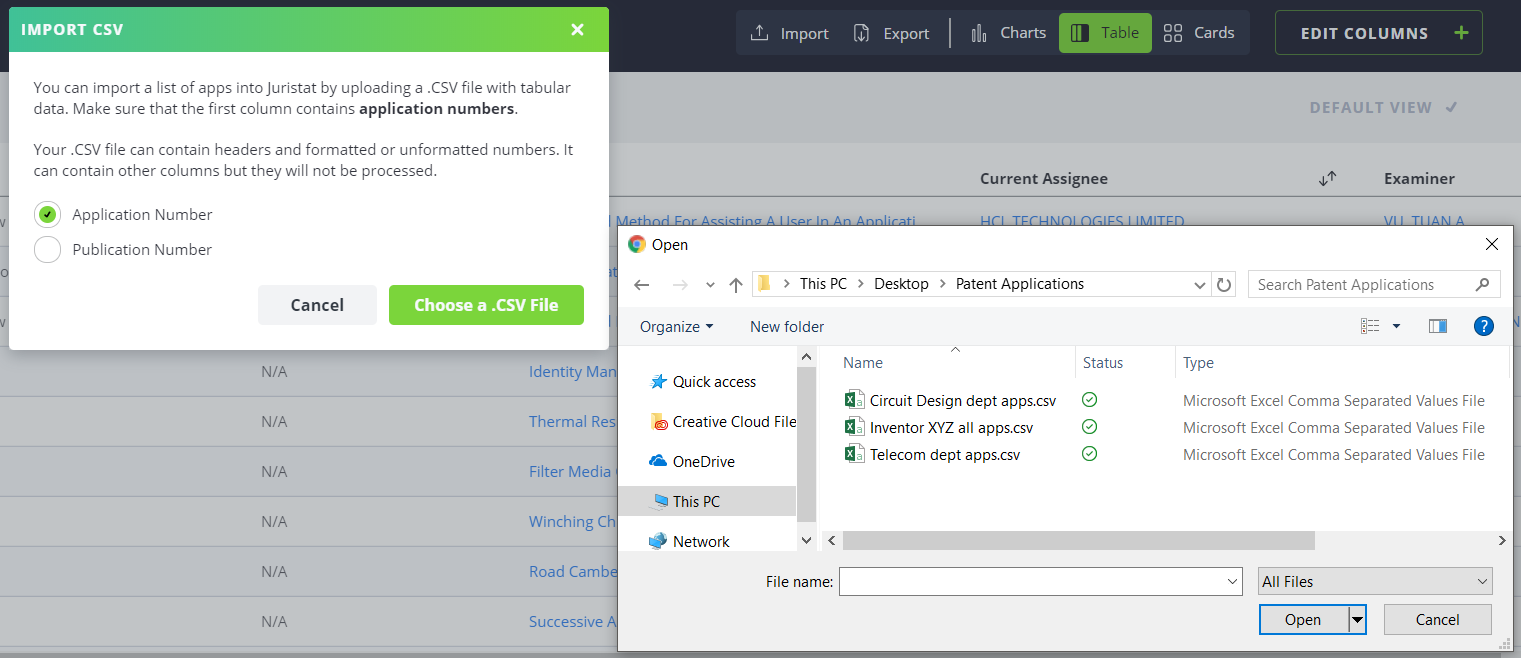The image size is (1521, 658).
Task: Open recent locations dropdown in file dialog
Action: [x=710, y=285]
